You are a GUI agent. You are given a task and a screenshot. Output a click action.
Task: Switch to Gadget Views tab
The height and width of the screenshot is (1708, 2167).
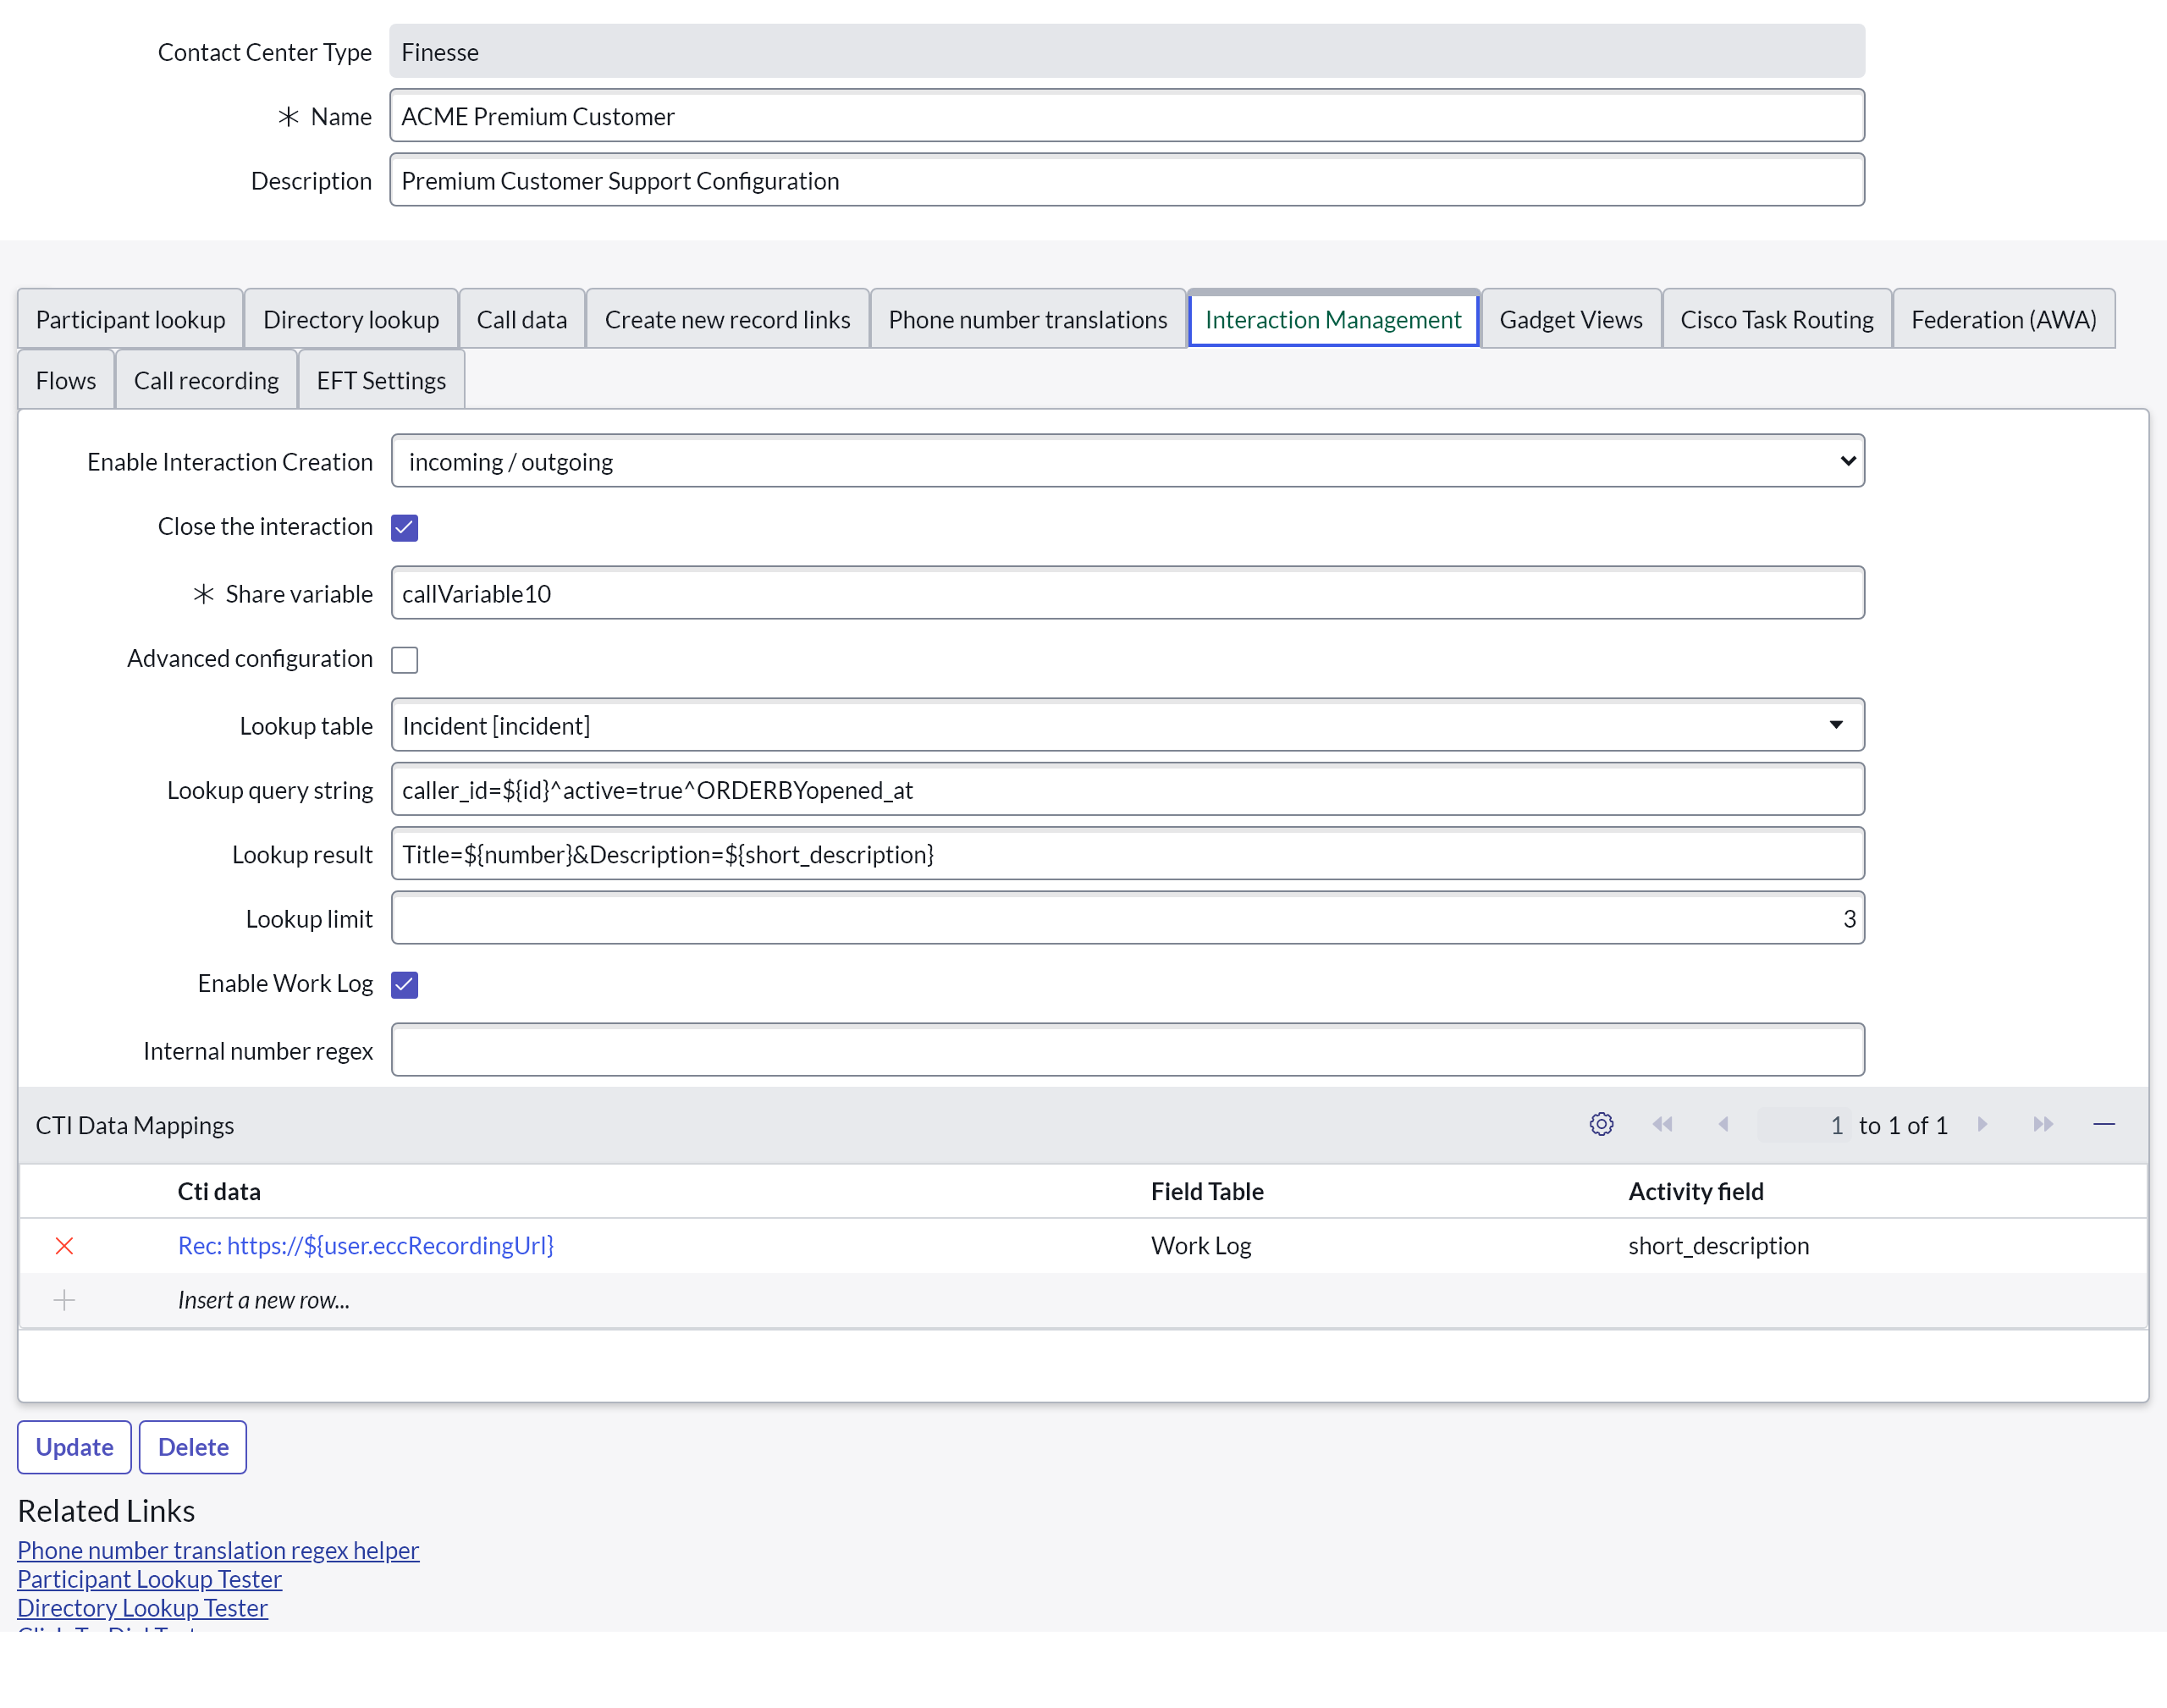click(x=1570, y=319)
